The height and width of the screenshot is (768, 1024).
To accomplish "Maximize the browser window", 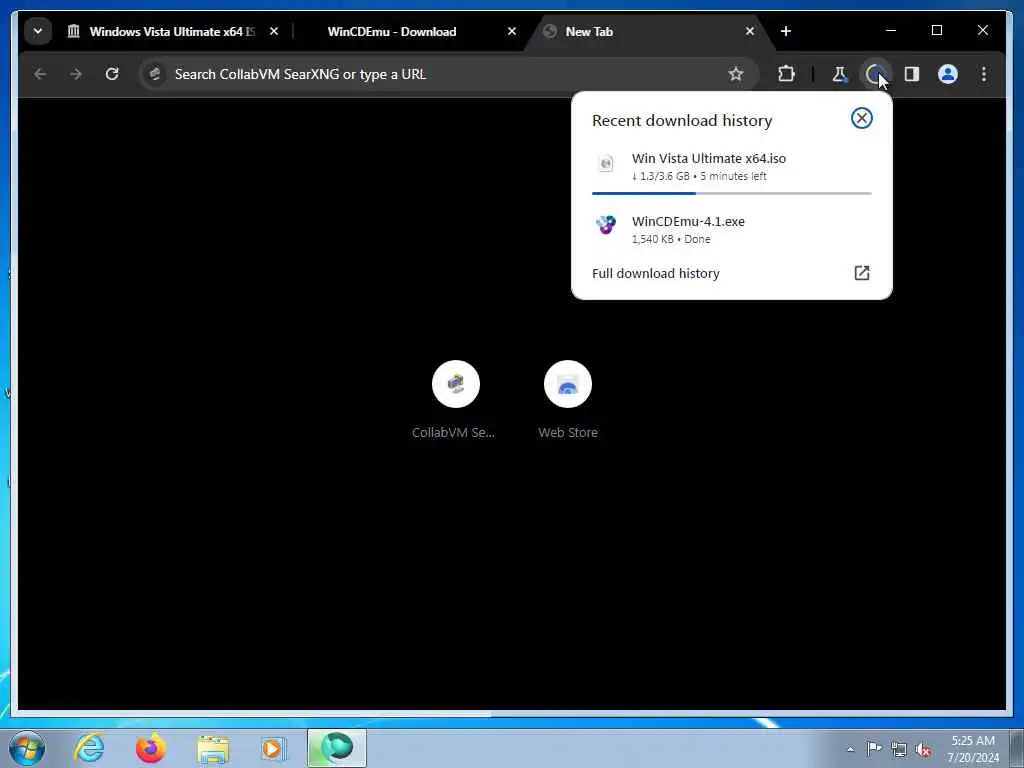I will 936,31.
